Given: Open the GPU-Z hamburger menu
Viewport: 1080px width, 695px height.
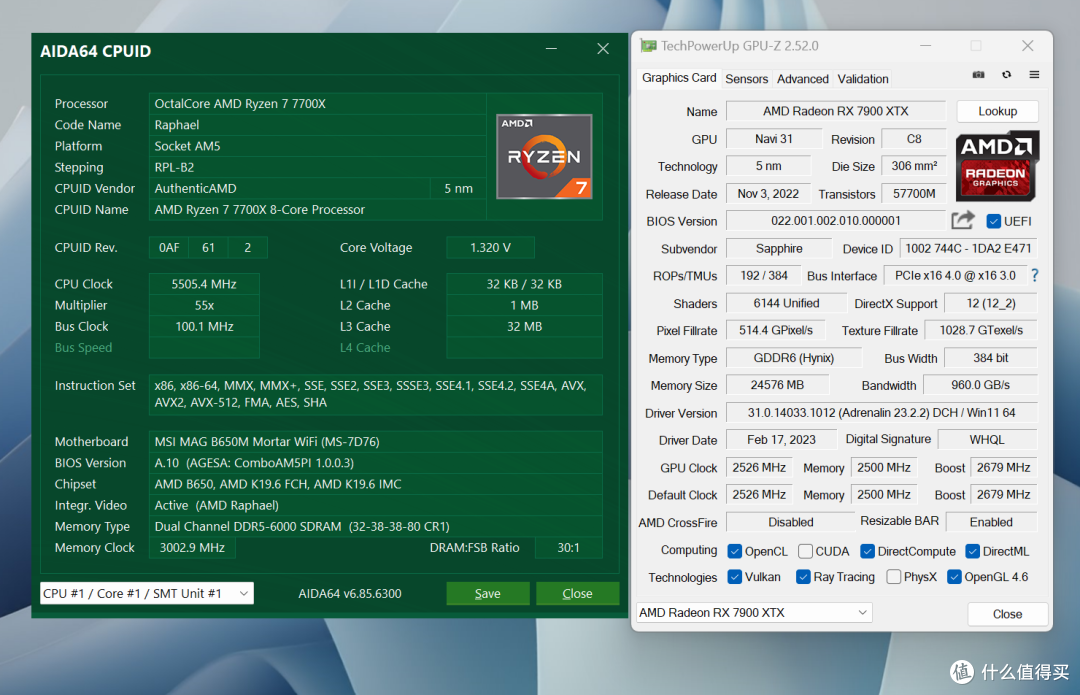Looking at the screenshot, I should (1034, 74).
